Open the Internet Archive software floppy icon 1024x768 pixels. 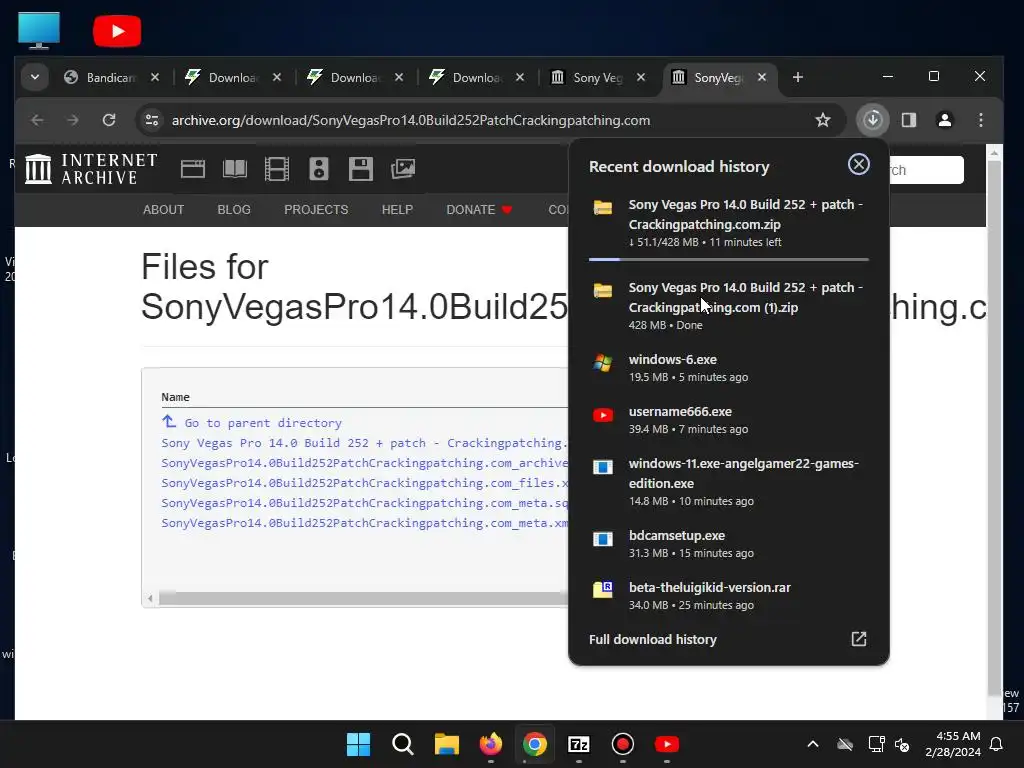(360, 169)
